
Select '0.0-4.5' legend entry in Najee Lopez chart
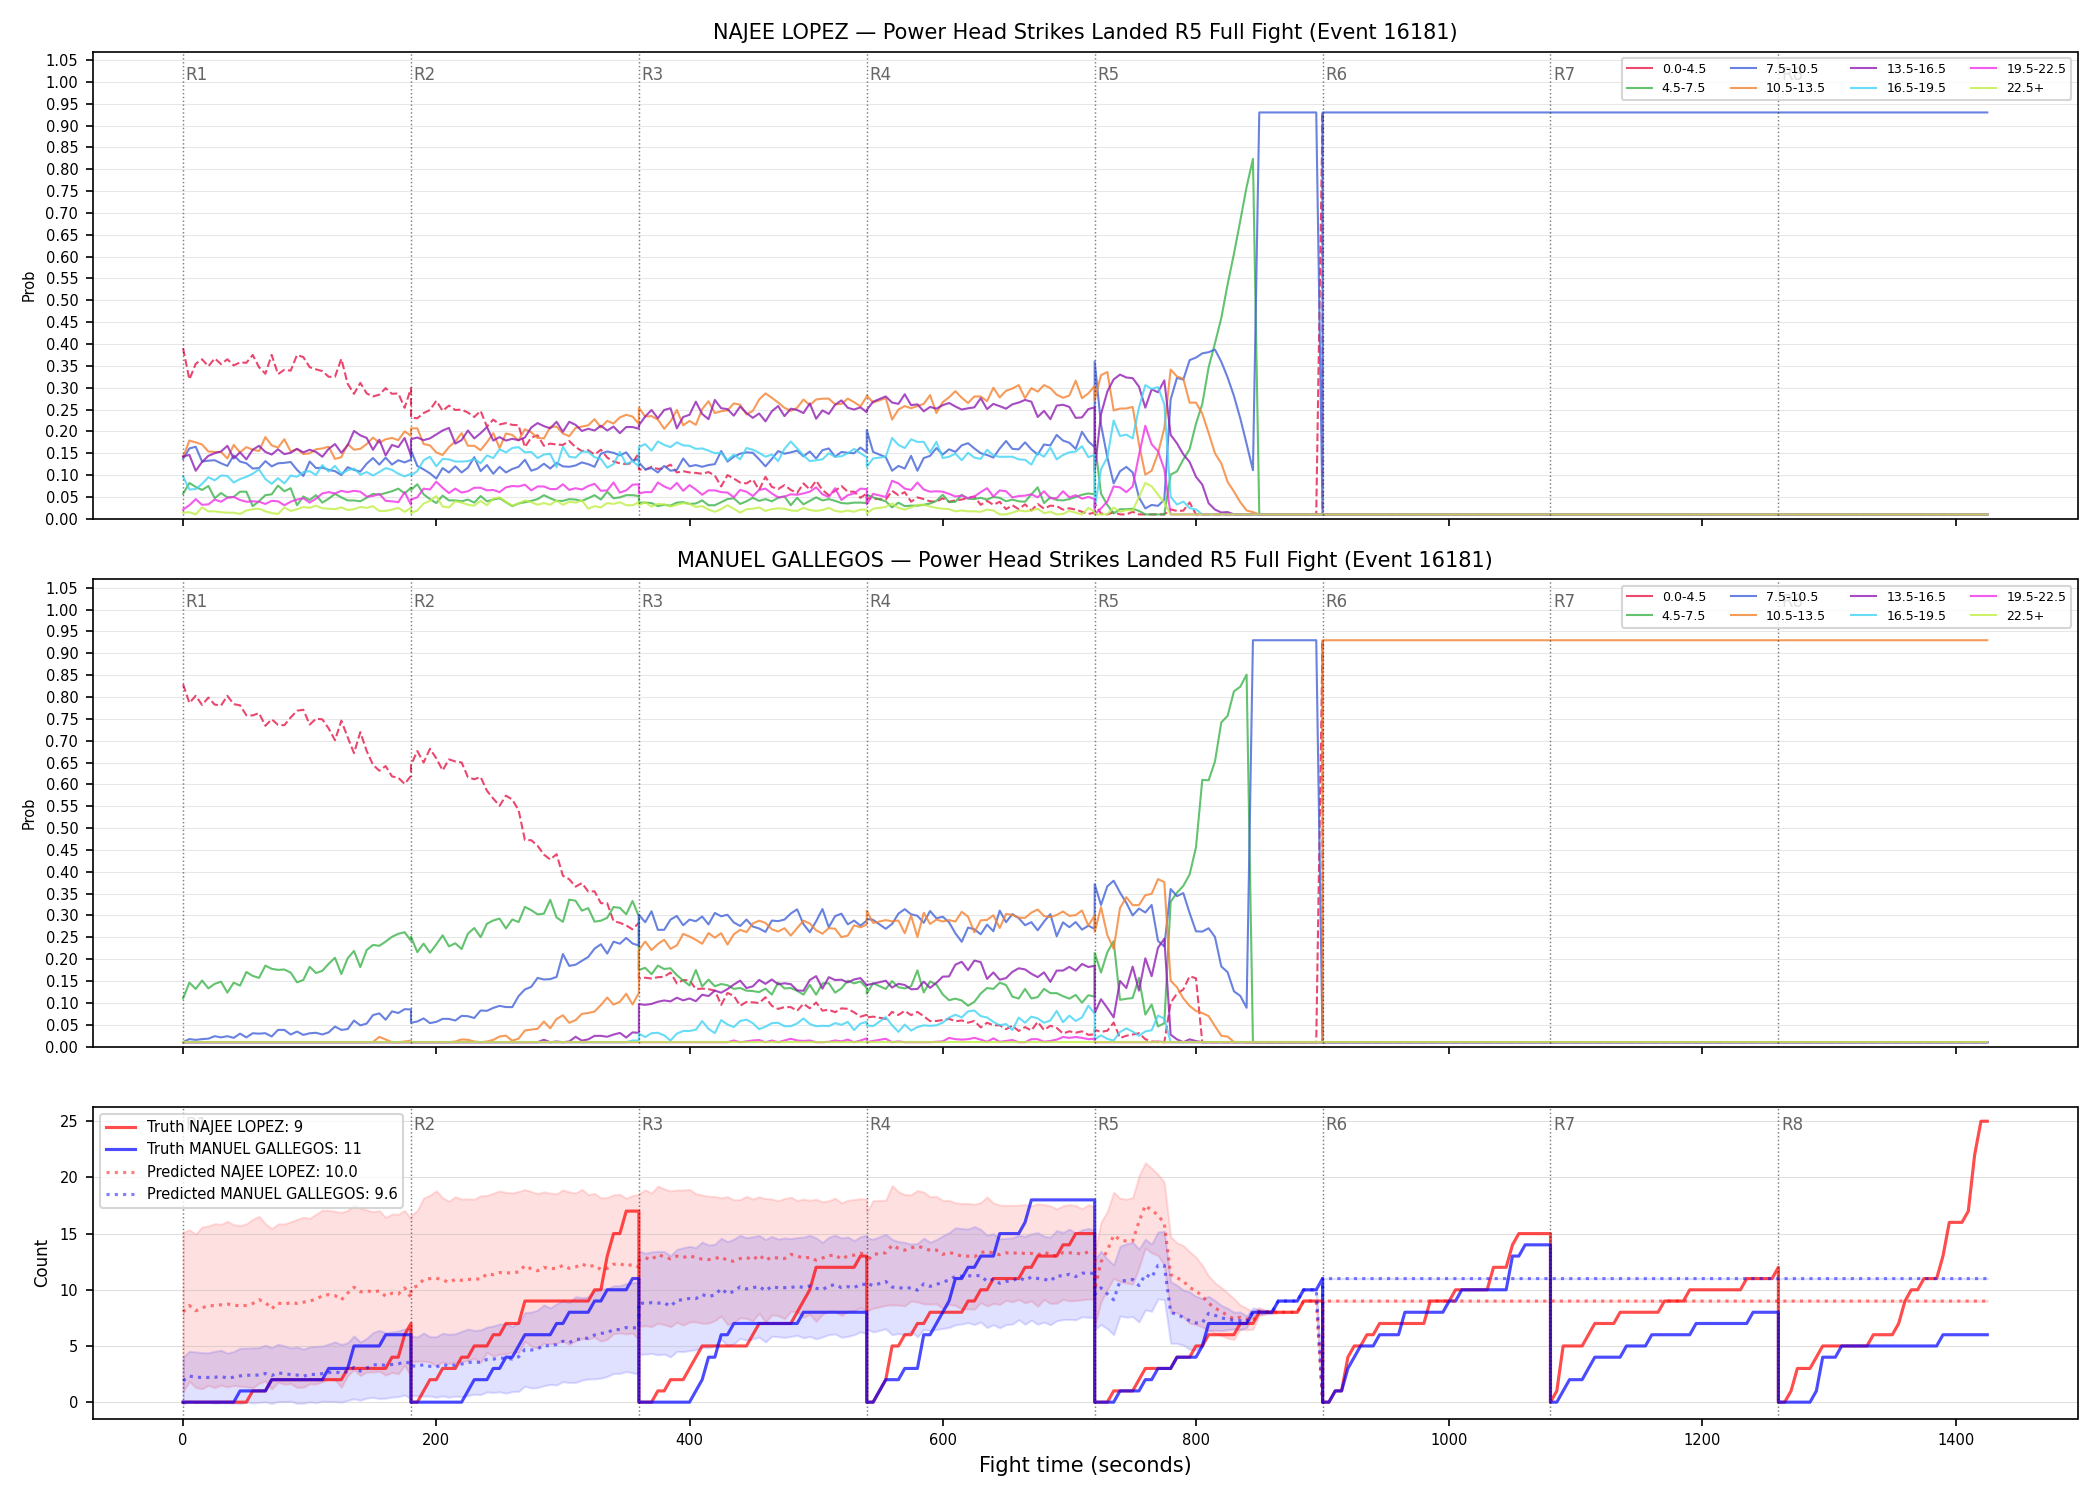click(x=1666, y=69)
